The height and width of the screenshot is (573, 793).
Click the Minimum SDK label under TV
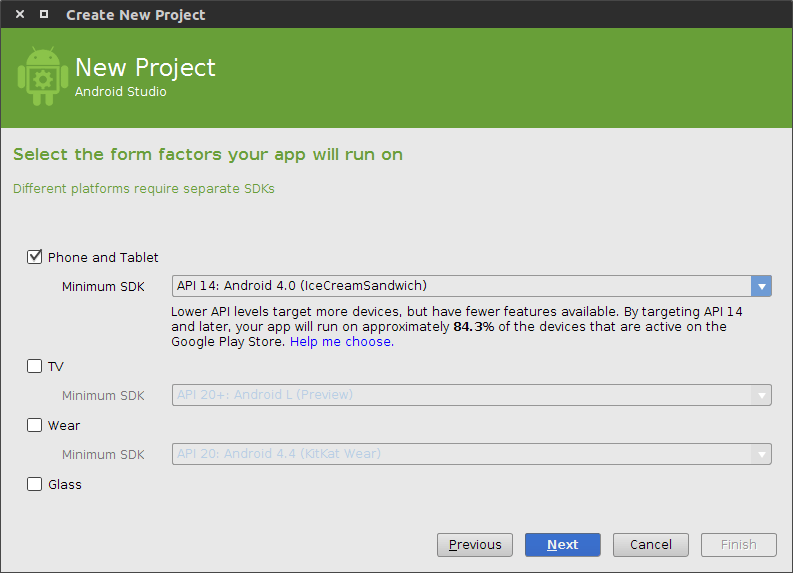[x=103, y=395]
